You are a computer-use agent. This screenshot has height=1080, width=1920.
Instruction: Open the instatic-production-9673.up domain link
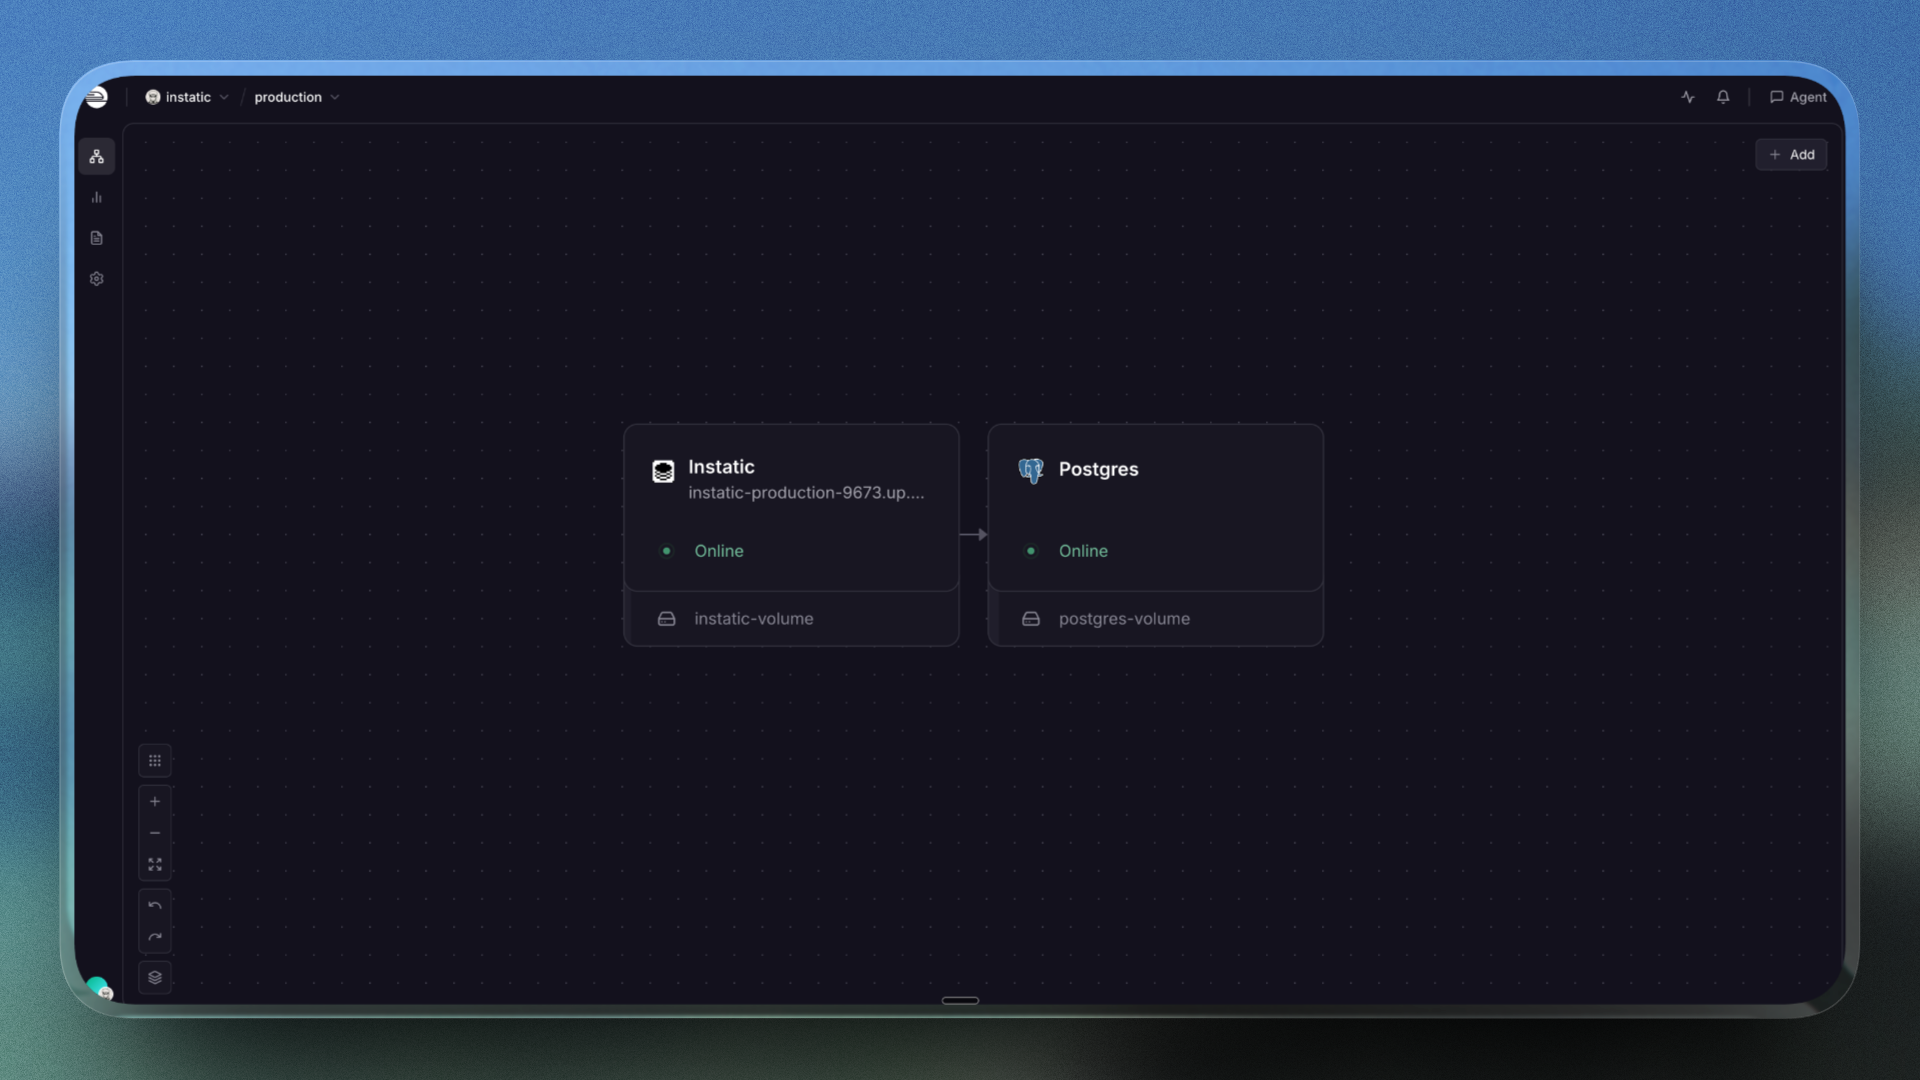[x=806, y=493]
